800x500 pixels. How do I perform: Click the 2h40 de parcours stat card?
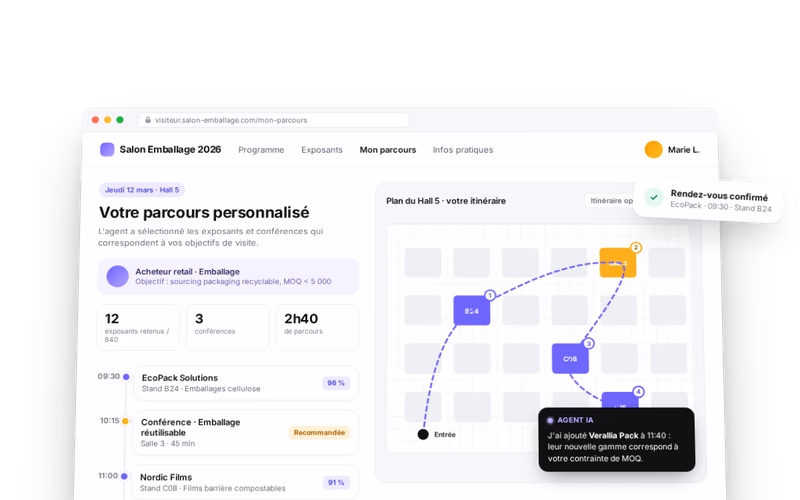click(x=317, y=328)
